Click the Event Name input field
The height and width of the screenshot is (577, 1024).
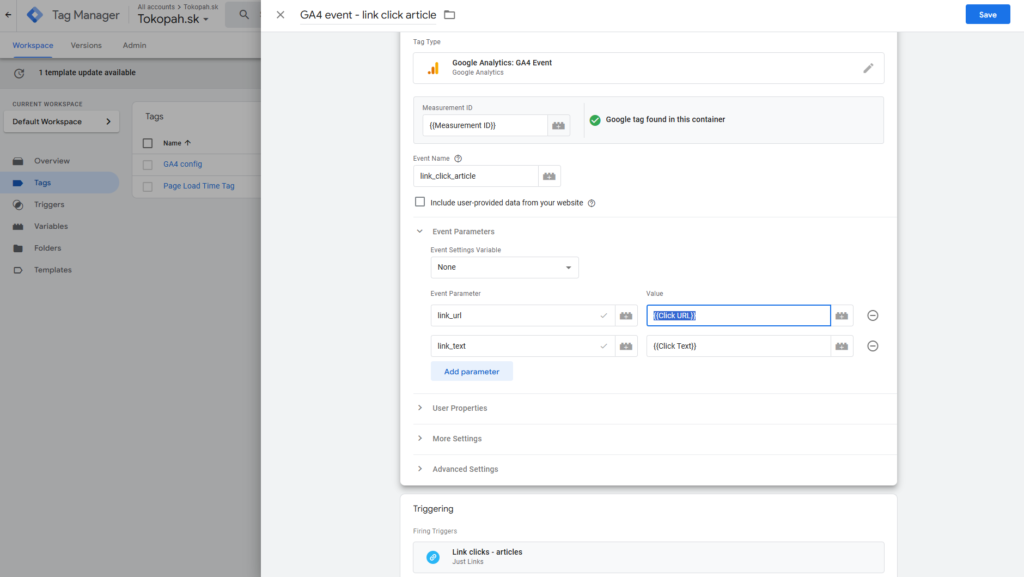coord(475,176)
